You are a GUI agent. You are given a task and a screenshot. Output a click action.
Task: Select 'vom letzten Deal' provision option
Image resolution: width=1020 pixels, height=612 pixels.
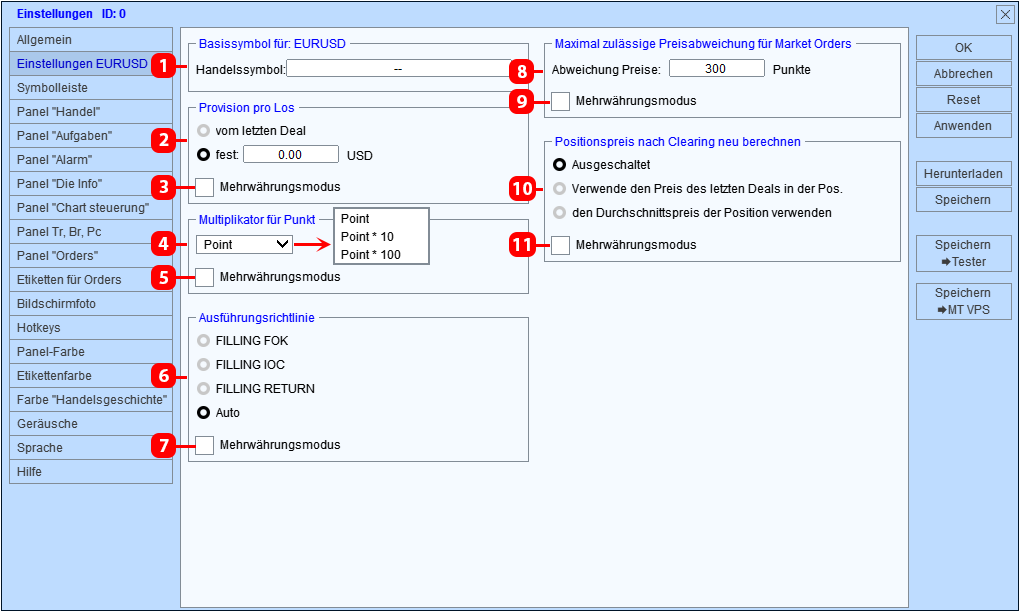click(204, 131)
